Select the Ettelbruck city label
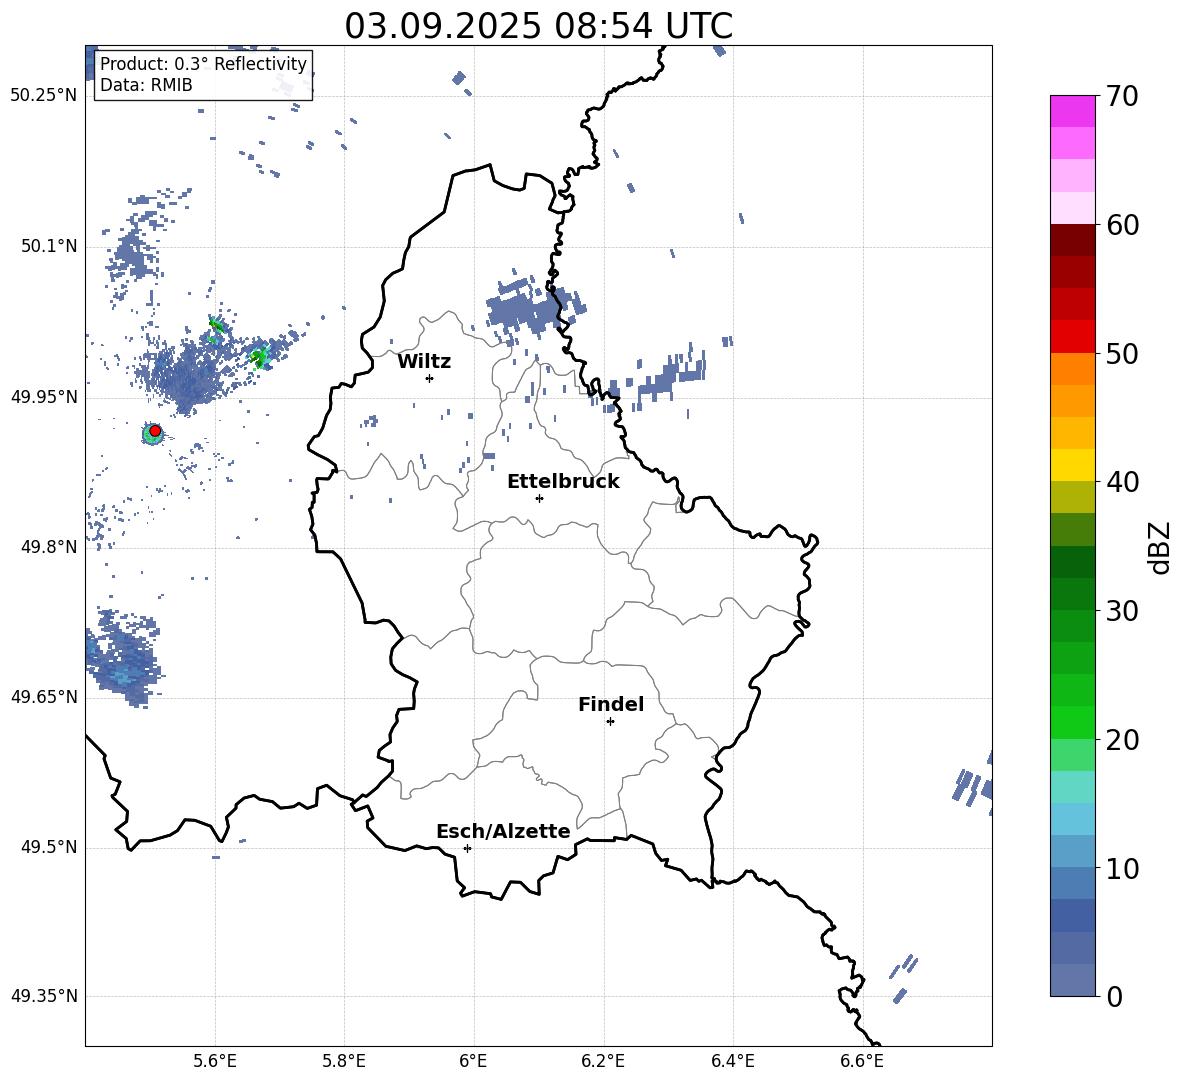The image size is (1184, 1081). point(563,482)
